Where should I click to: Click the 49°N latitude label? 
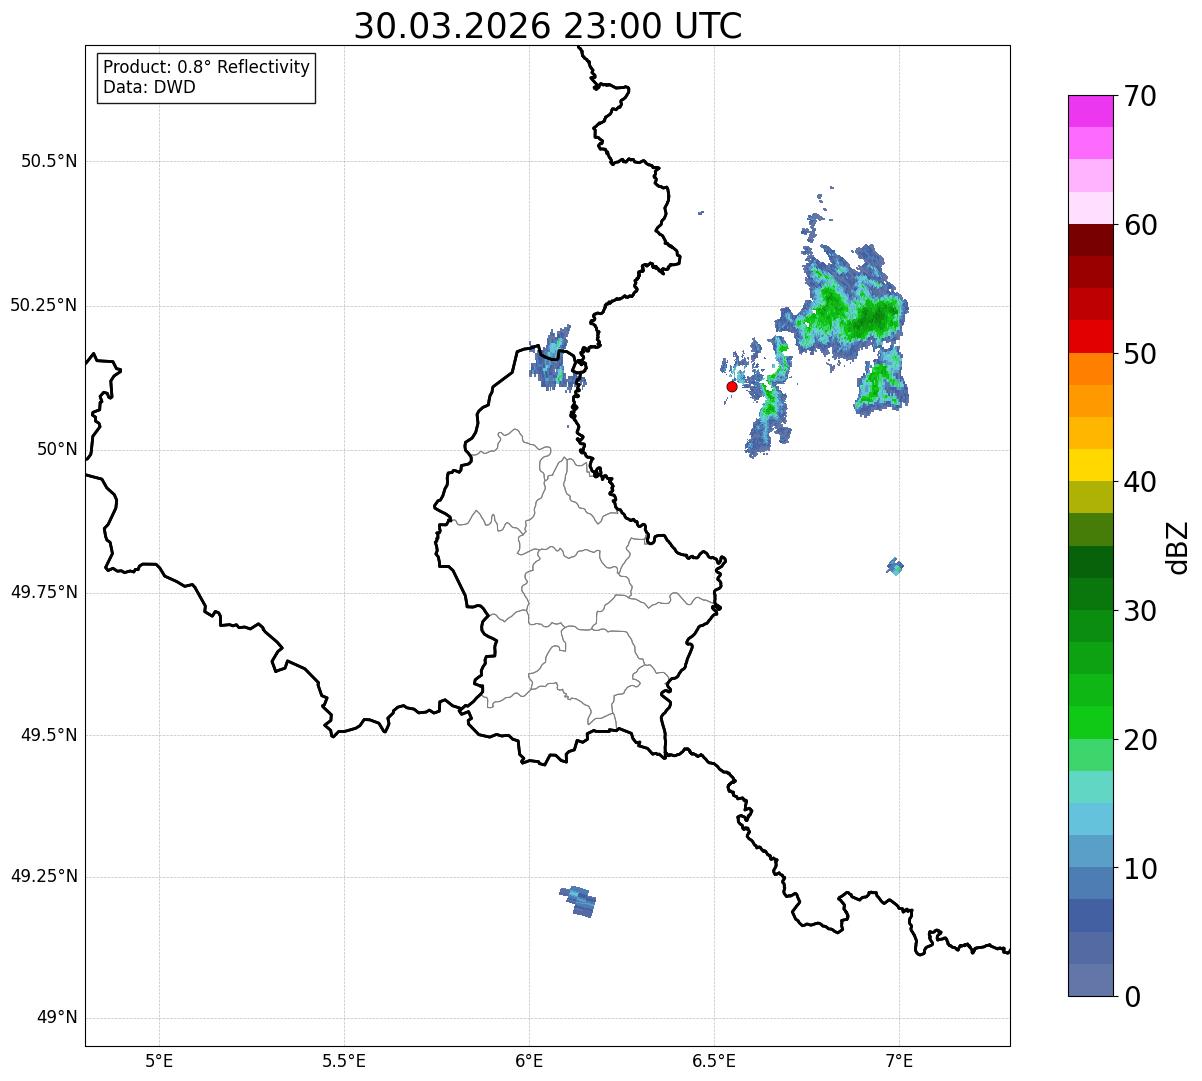click(57, 1018)
